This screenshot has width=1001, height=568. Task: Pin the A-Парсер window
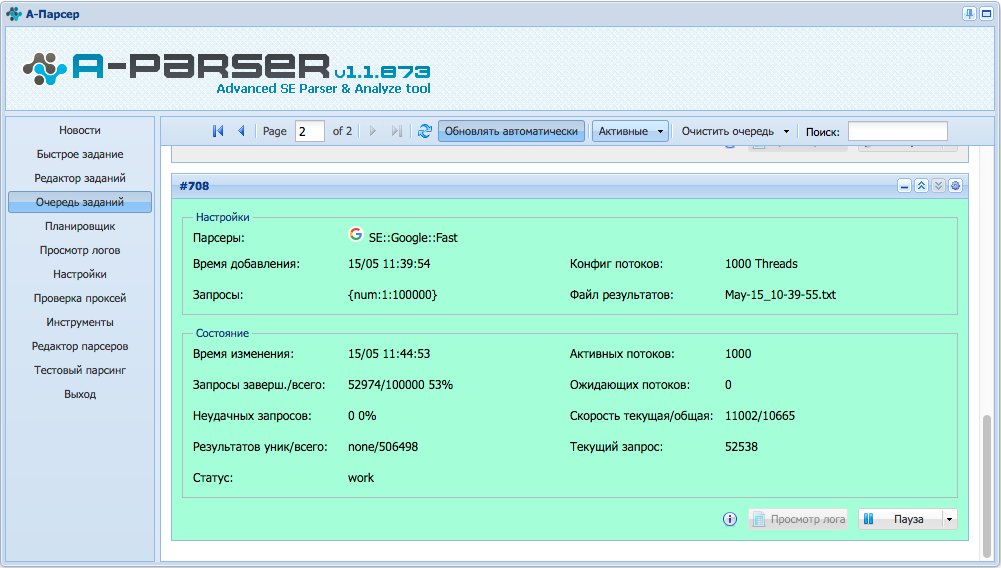[x=969, y=13]
